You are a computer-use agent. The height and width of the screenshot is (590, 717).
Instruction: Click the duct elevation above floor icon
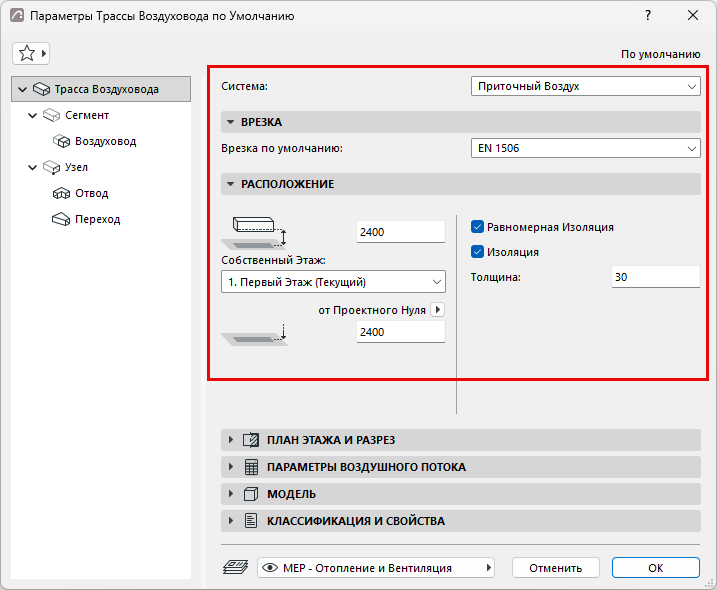pos(254,233)
